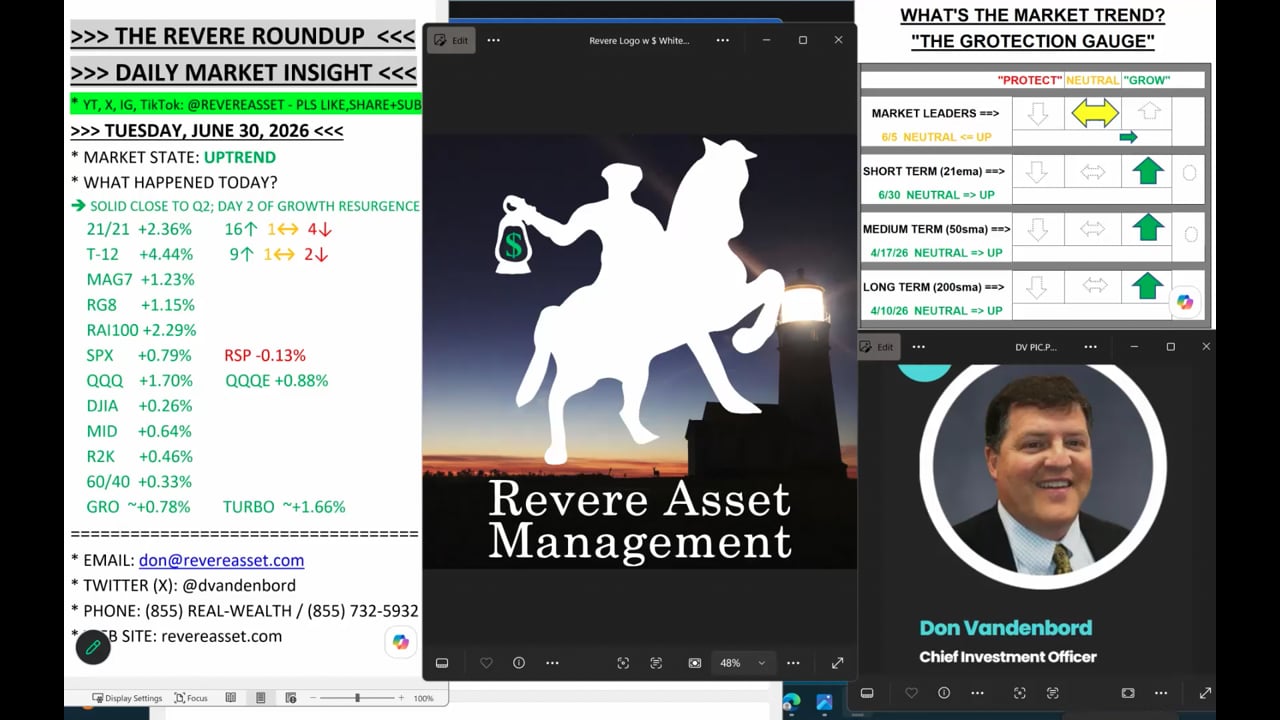
Task: Open the more options next to the zoom dropdown
Action: point(793,663)
